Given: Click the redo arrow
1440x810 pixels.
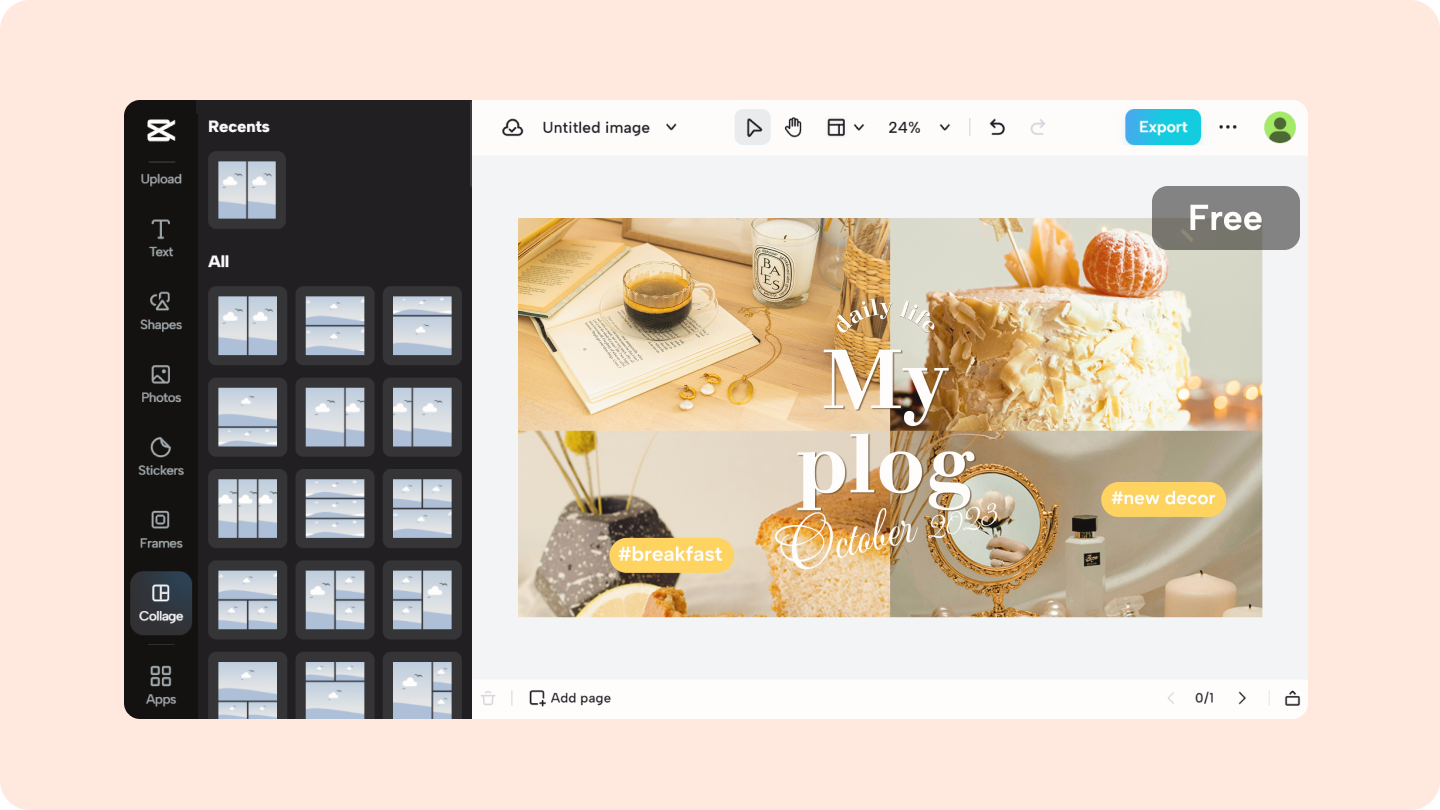Looking at the screenshot, I should coord(1038,127).
